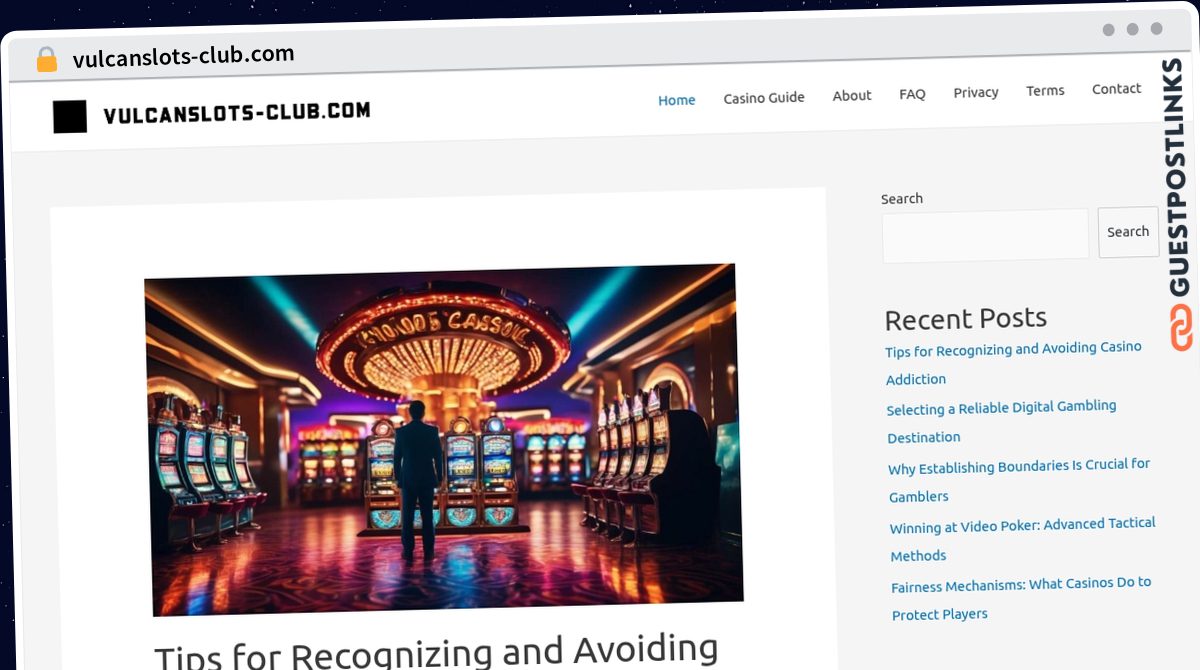The image size is (1200, 670).
Task: Open 'Fairness Mechanisms' recent post link
Action: [1021, 598]
